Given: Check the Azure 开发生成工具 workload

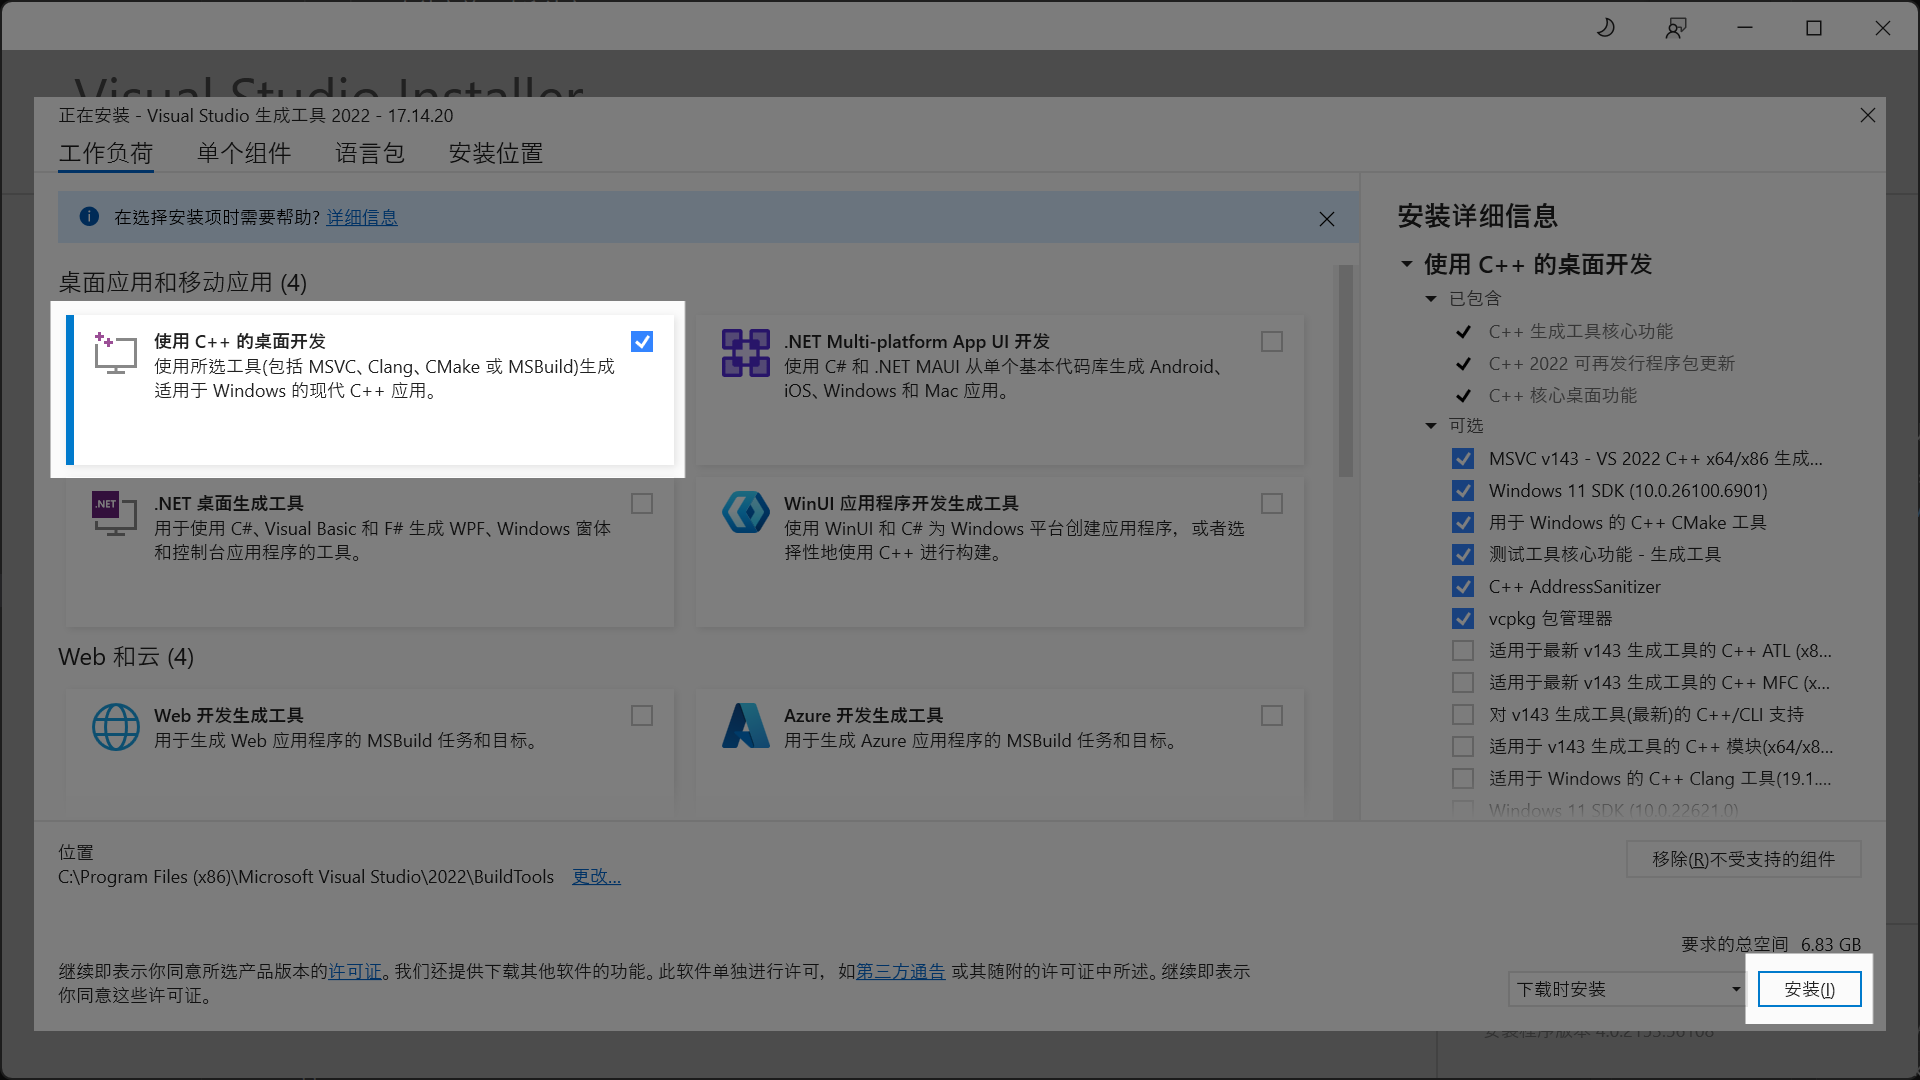Looking at the screenshot, I should (1272, 716).
